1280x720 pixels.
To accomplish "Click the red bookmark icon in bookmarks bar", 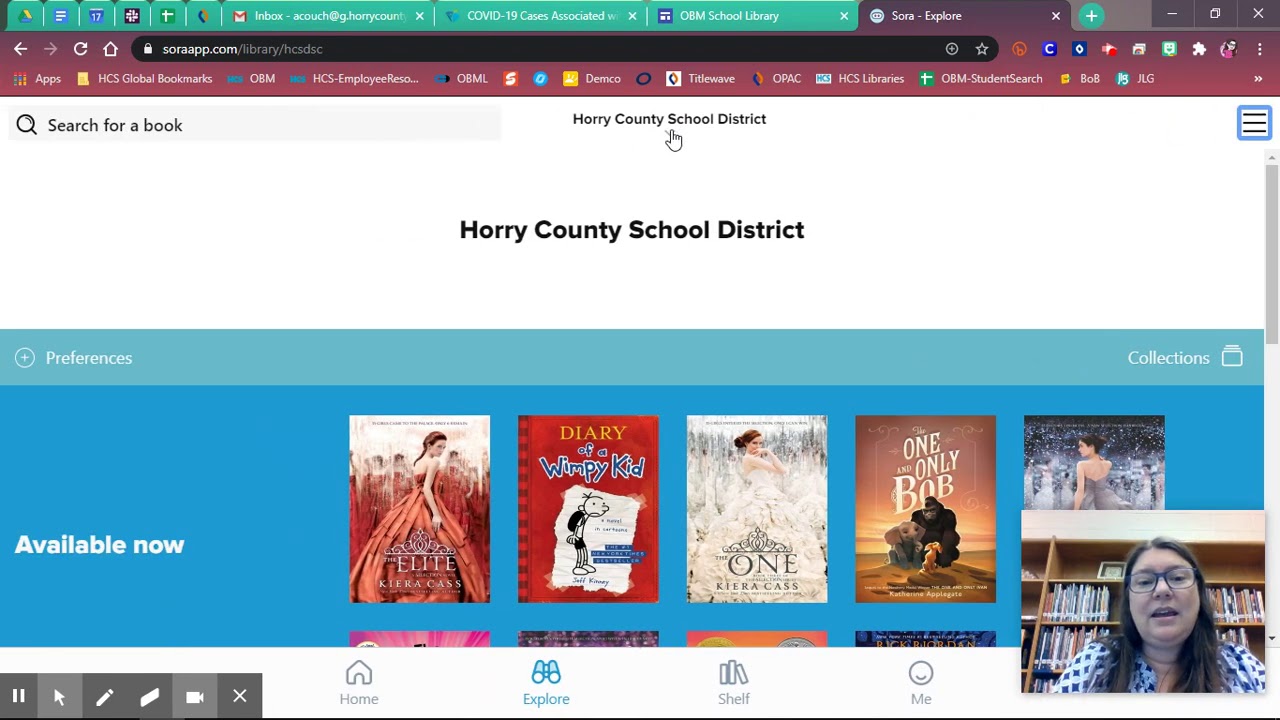I will coord(511,79).
